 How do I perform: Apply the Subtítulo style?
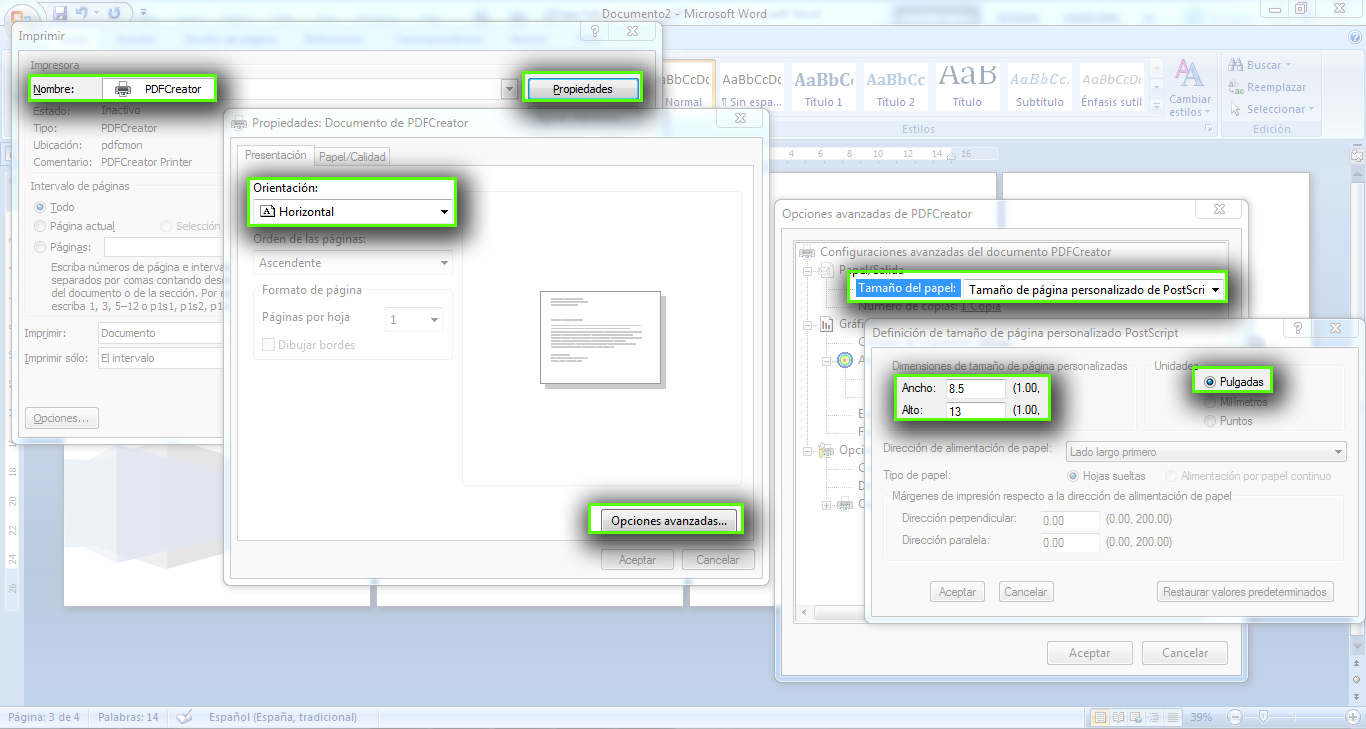click(x=1040, y=86)
